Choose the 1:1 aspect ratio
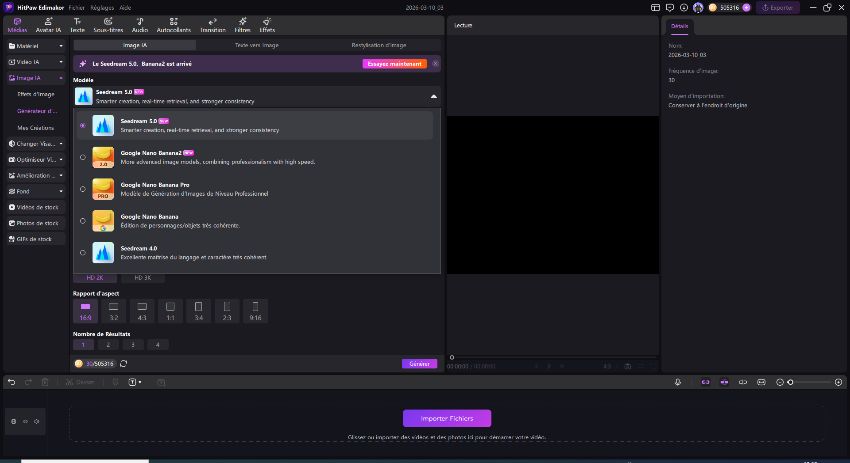Screen dimensions: 850x463 (x=170, y=311)
